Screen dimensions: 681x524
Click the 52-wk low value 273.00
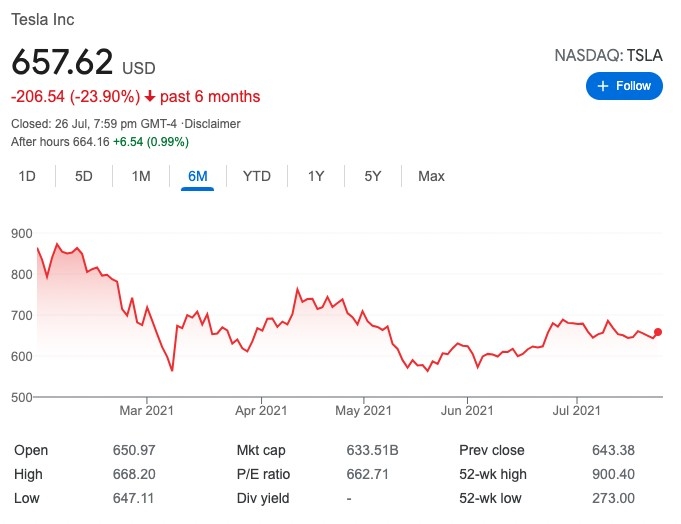coord(613,498)
